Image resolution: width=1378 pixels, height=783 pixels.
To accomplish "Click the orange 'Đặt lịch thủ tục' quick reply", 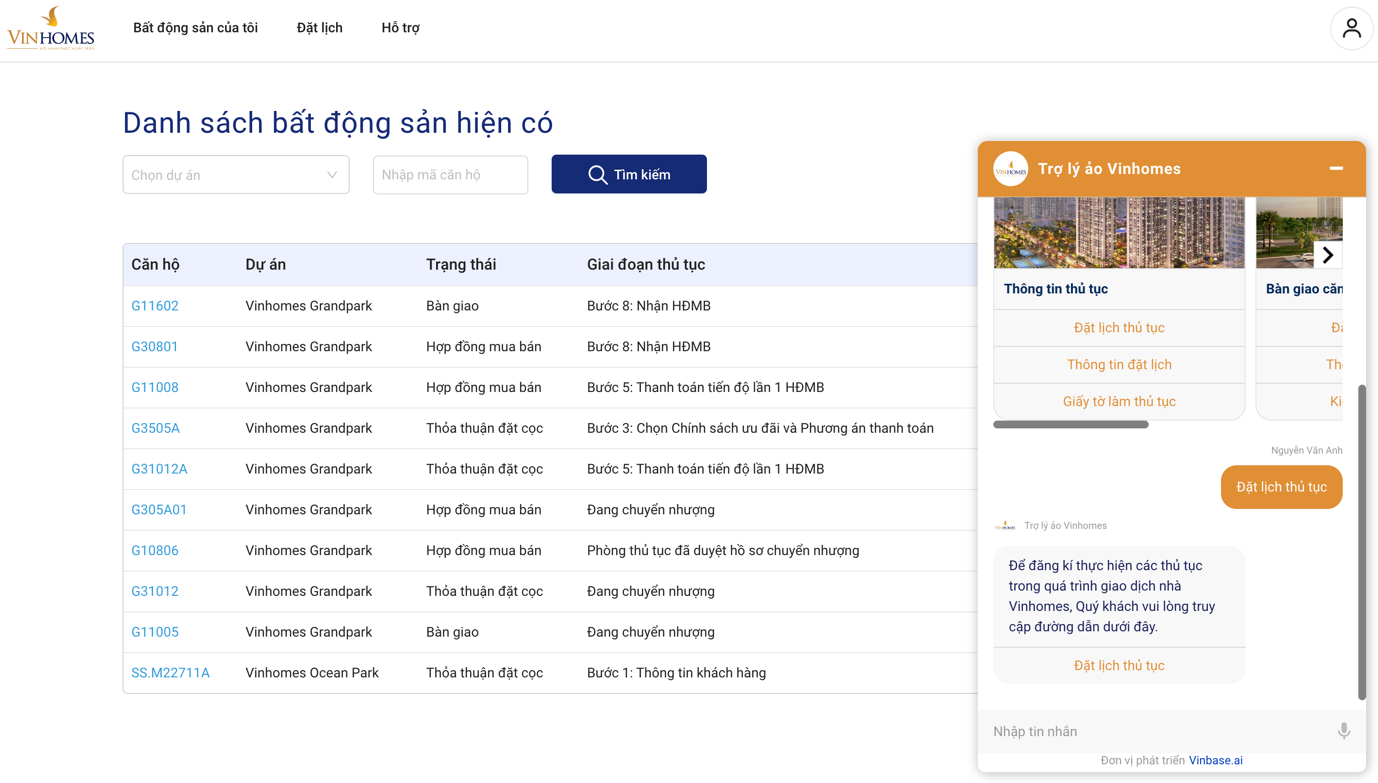I will 1281,487.
